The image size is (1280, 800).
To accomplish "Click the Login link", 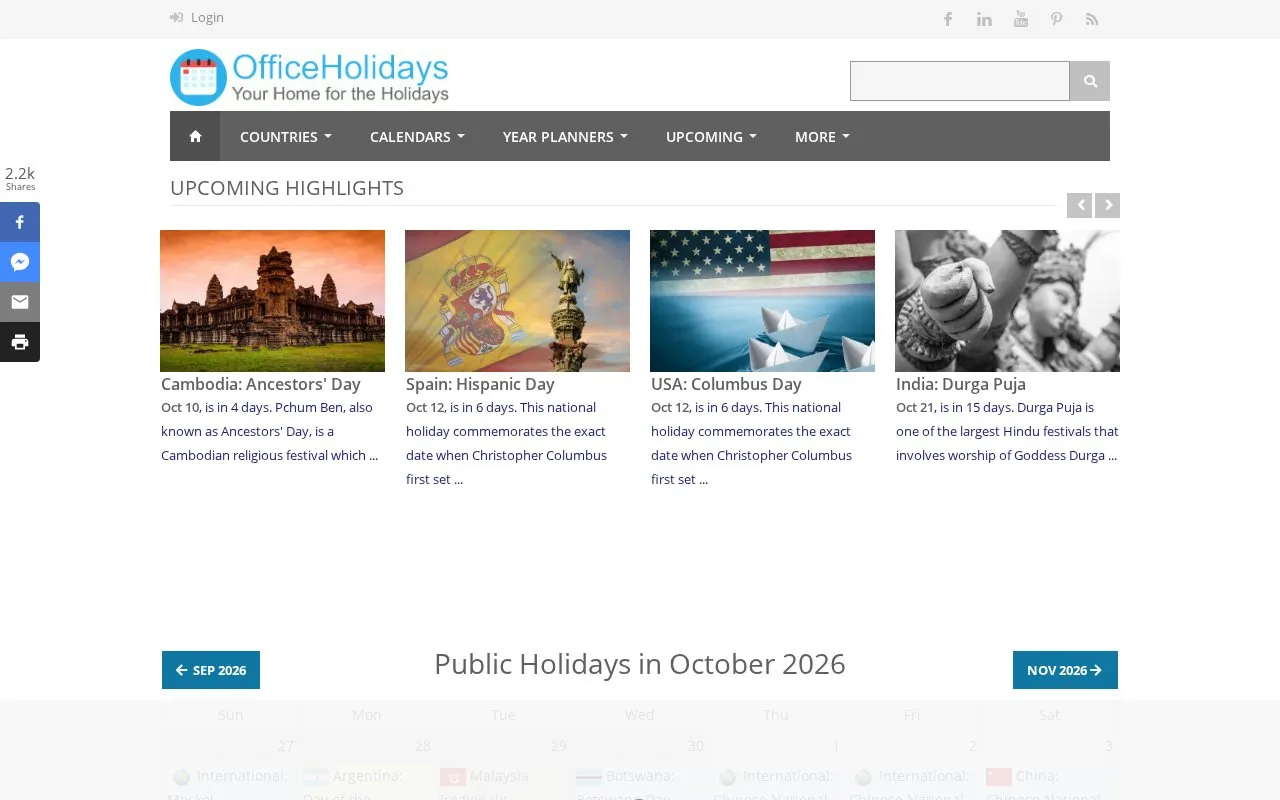I will pos(207,17).
